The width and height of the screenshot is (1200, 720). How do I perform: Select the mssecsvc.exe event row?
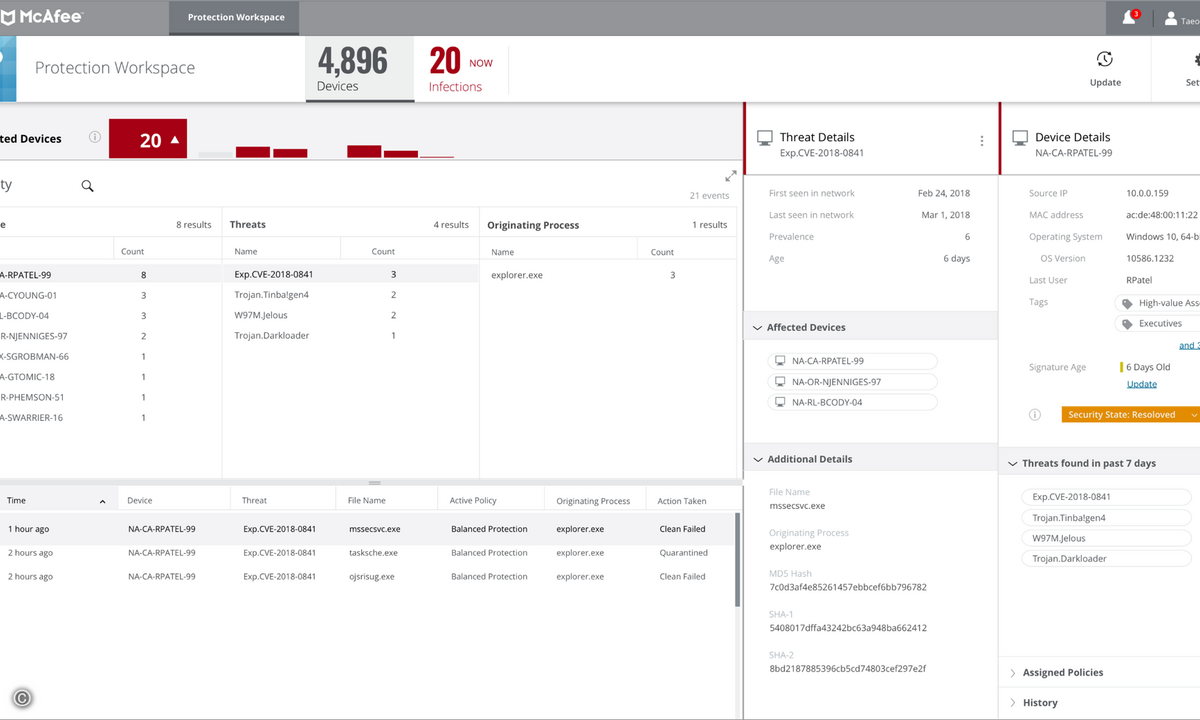(367, 529)
